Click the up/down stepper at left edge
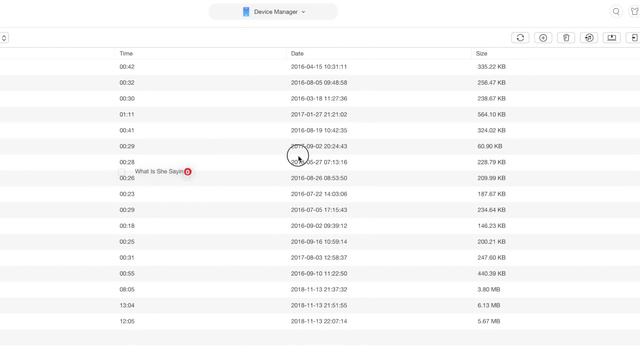640x360 pixels. [4, 38]
